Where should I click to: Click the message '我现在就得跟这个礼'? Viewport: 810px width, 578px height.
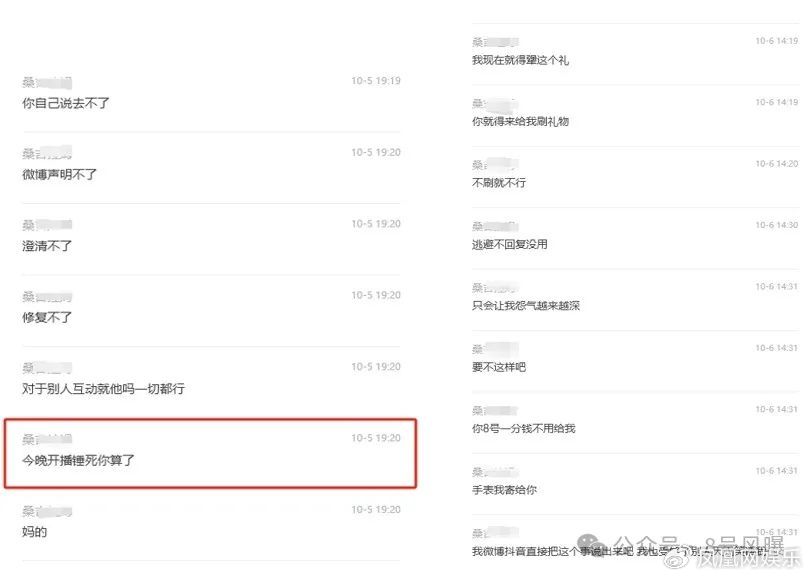coord(520,60)
